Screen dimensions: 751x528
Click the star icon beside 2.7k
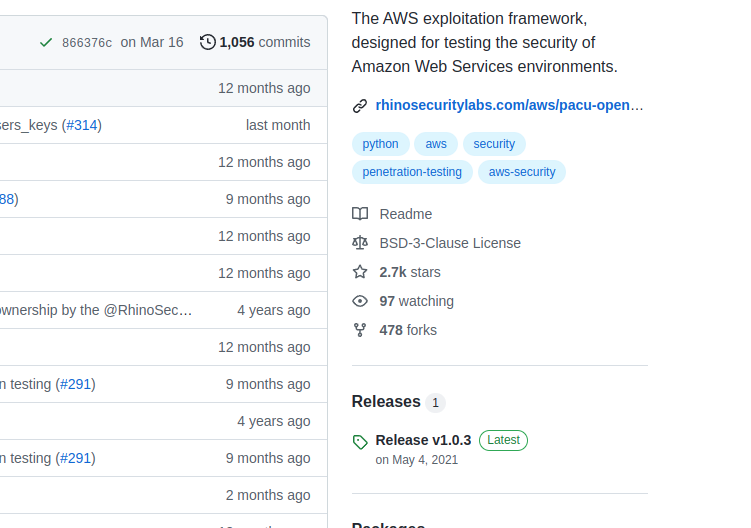coord(360,272)
